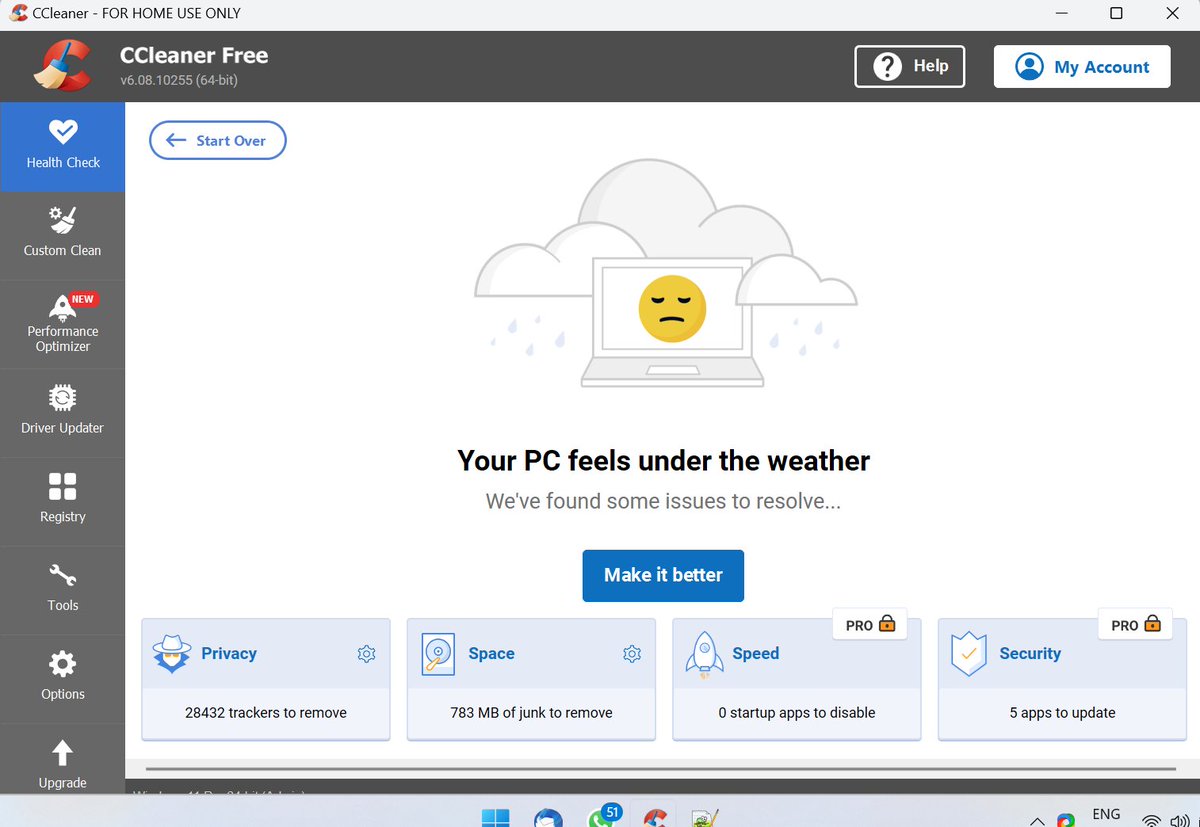
Task: Click 'We've found some issues to resolve...' text
Action: [x=663, y=501]
